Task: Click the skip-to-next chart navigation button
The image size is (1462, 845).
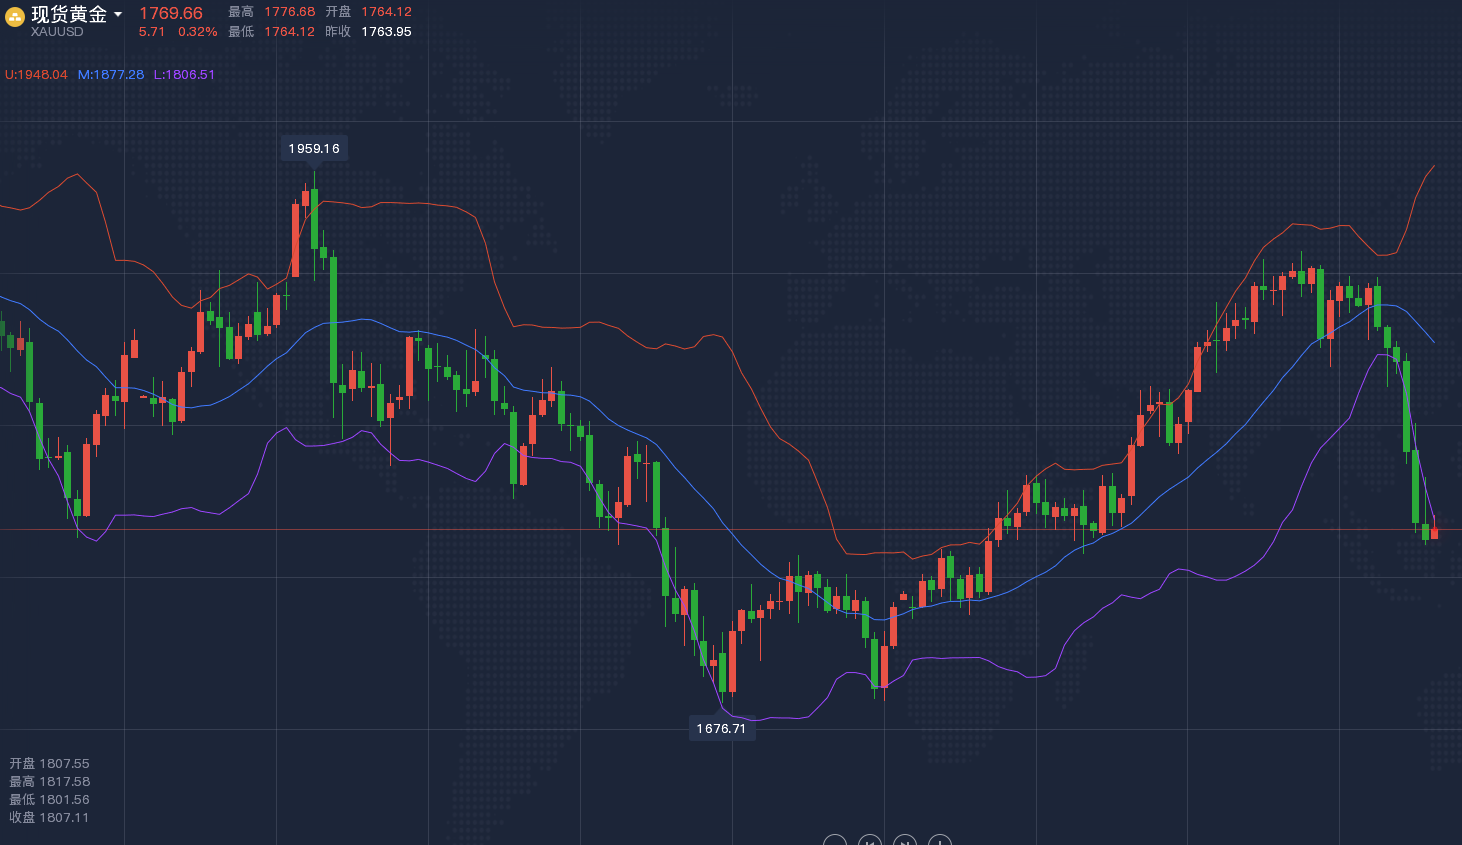Action: (x=904, y=842)
